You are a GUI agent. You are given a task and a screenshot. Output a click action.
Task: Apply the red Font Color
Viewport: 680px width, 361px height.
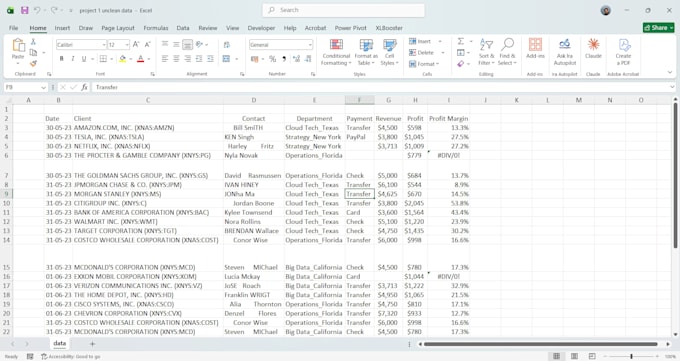(140, 59)
